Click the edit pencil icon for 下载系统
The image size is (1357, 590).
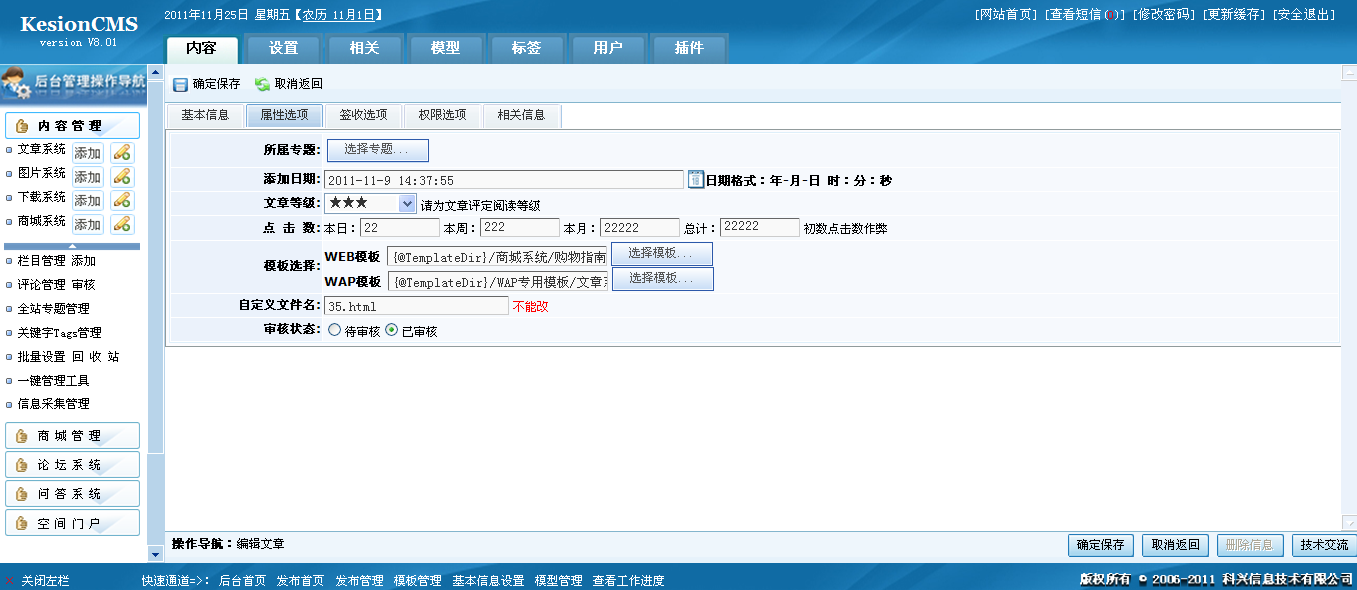click(x=122, y=200)
